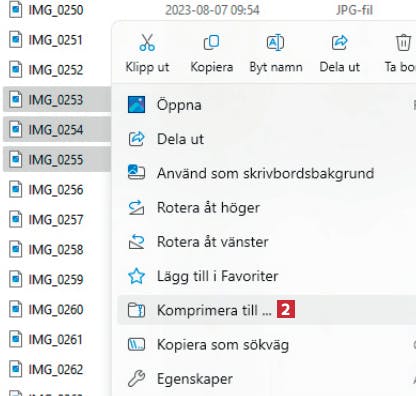The width and height of the screenshot is (416, 396).
Task: Click the rotate right icon
Action: (136, 208)
